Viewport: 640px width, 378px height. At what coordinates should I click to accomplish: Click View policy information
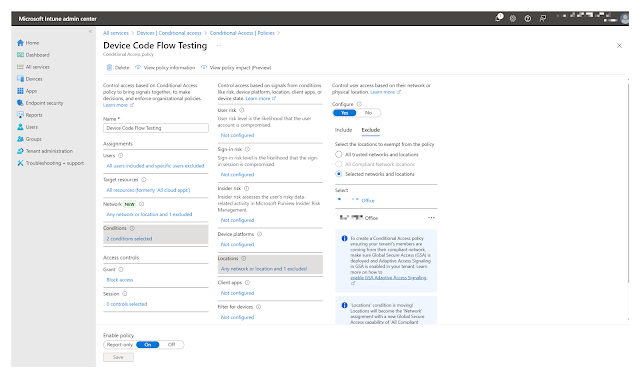point(165,67)
